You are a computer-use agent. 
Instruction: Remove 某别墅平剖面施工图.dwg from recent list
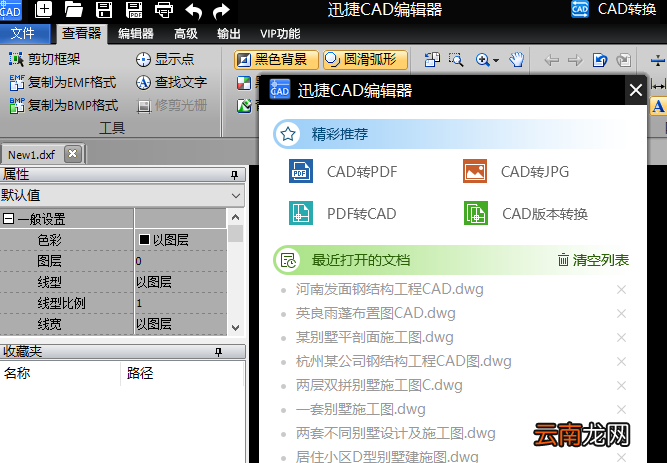tap(621, 337)
